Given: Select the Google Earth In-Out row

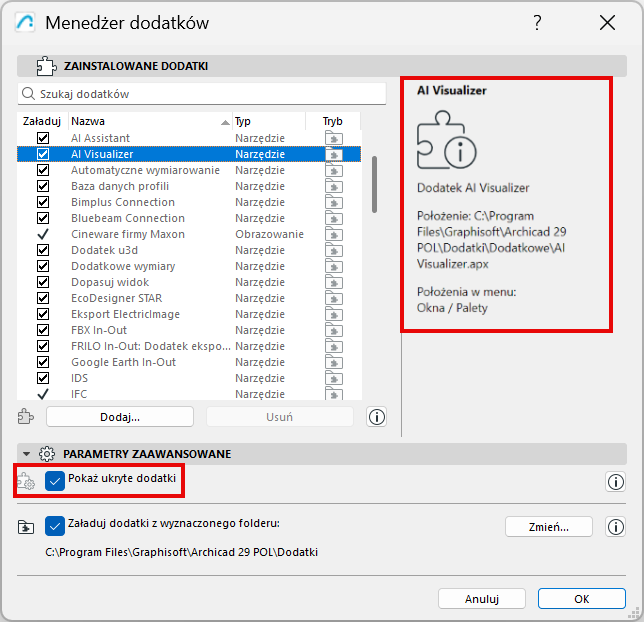Looking at the screenshot, I should (189, 362).
